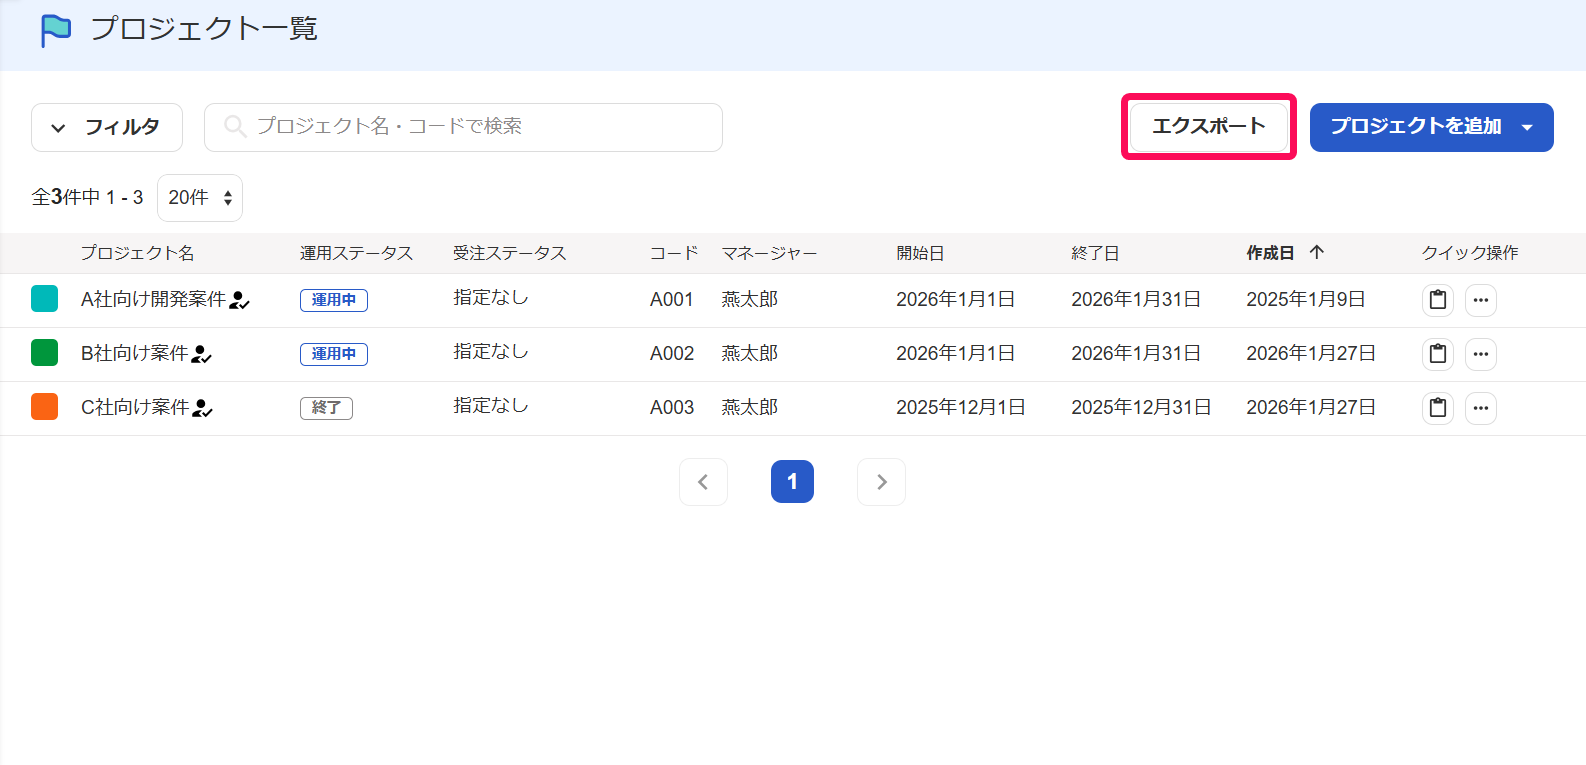
Task: Click 全3件中 1 - 3 count text
Action: (87, 198)
